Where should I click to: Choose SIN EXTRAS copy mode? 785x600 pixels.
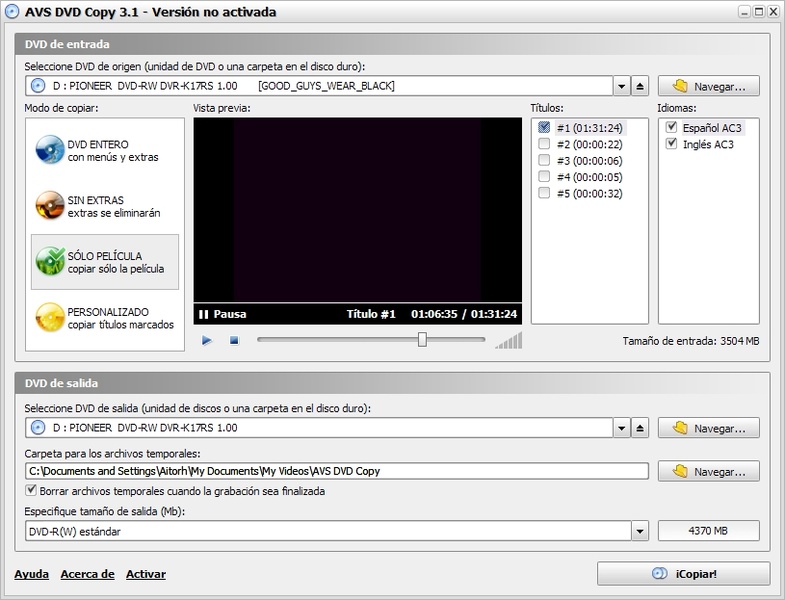point(105,206)
